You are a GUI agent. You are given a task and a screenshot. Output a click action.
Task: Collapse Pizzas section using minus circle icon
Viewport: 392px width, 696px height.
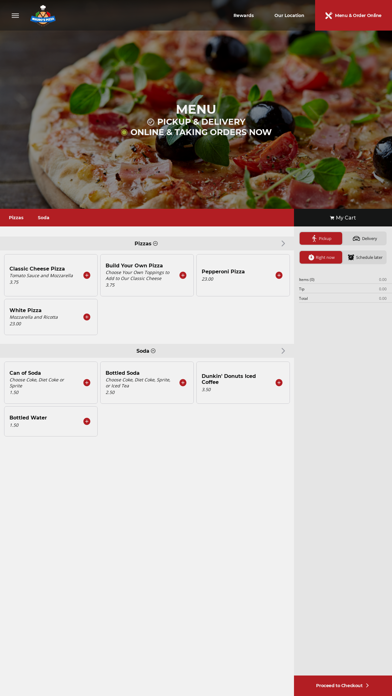pos(155,243)
